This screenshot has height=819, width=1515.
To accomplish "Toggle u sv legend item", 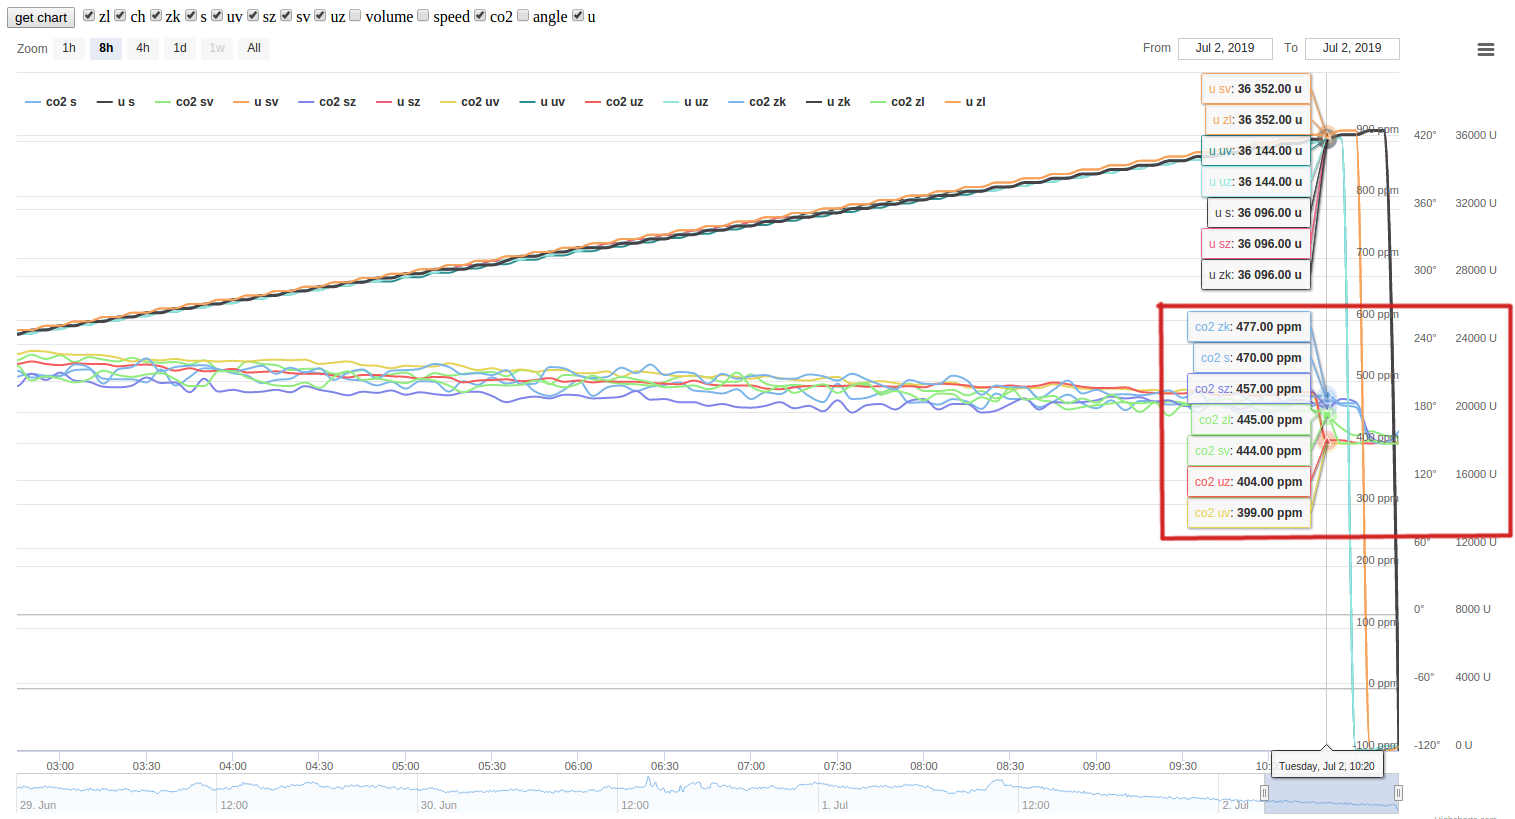I will pyautogui.click(x=256, y=102).
